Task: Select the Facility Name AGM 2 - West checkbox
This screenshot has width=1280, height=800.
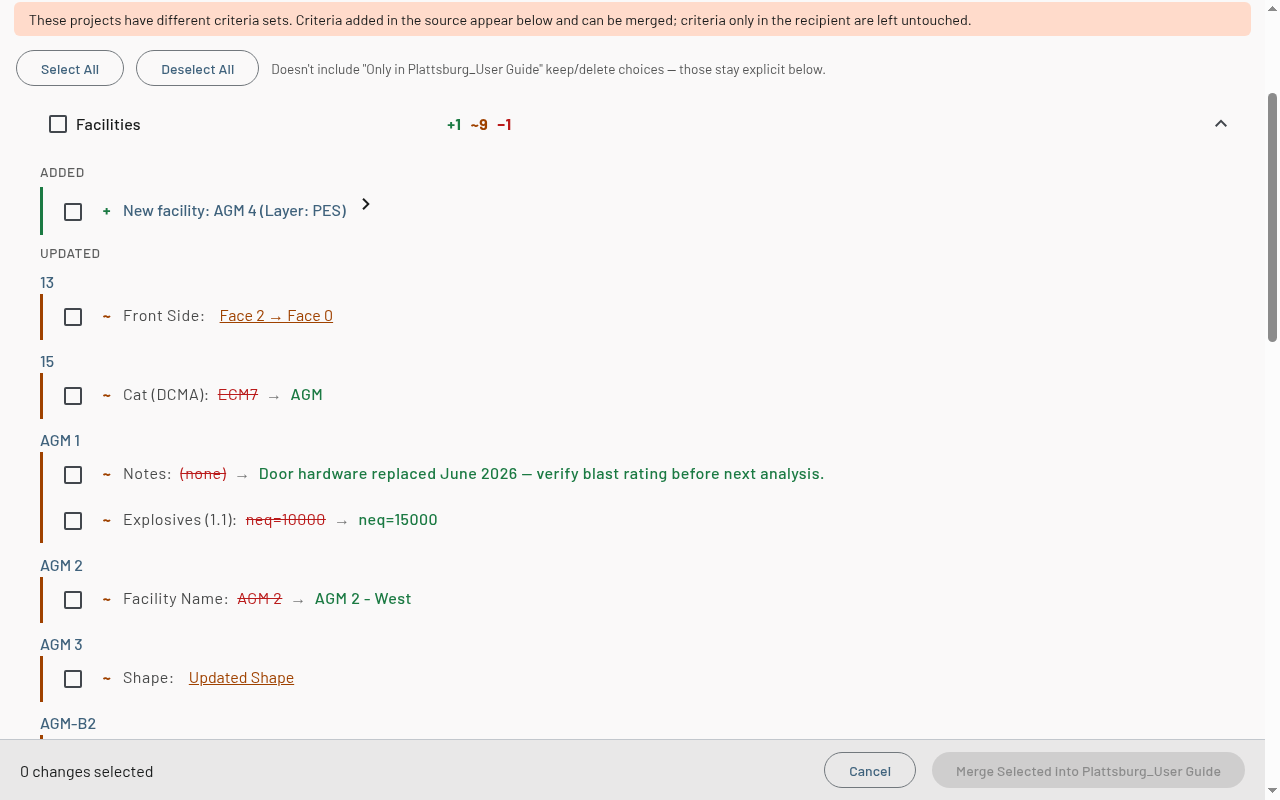Action: pos(73,600)
